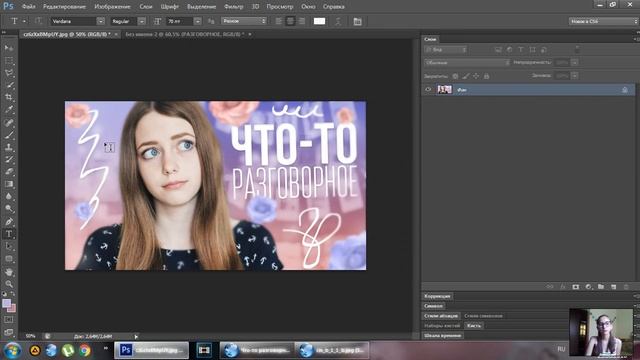
Task: Select the Blur tool
Action: pos(9,196)
